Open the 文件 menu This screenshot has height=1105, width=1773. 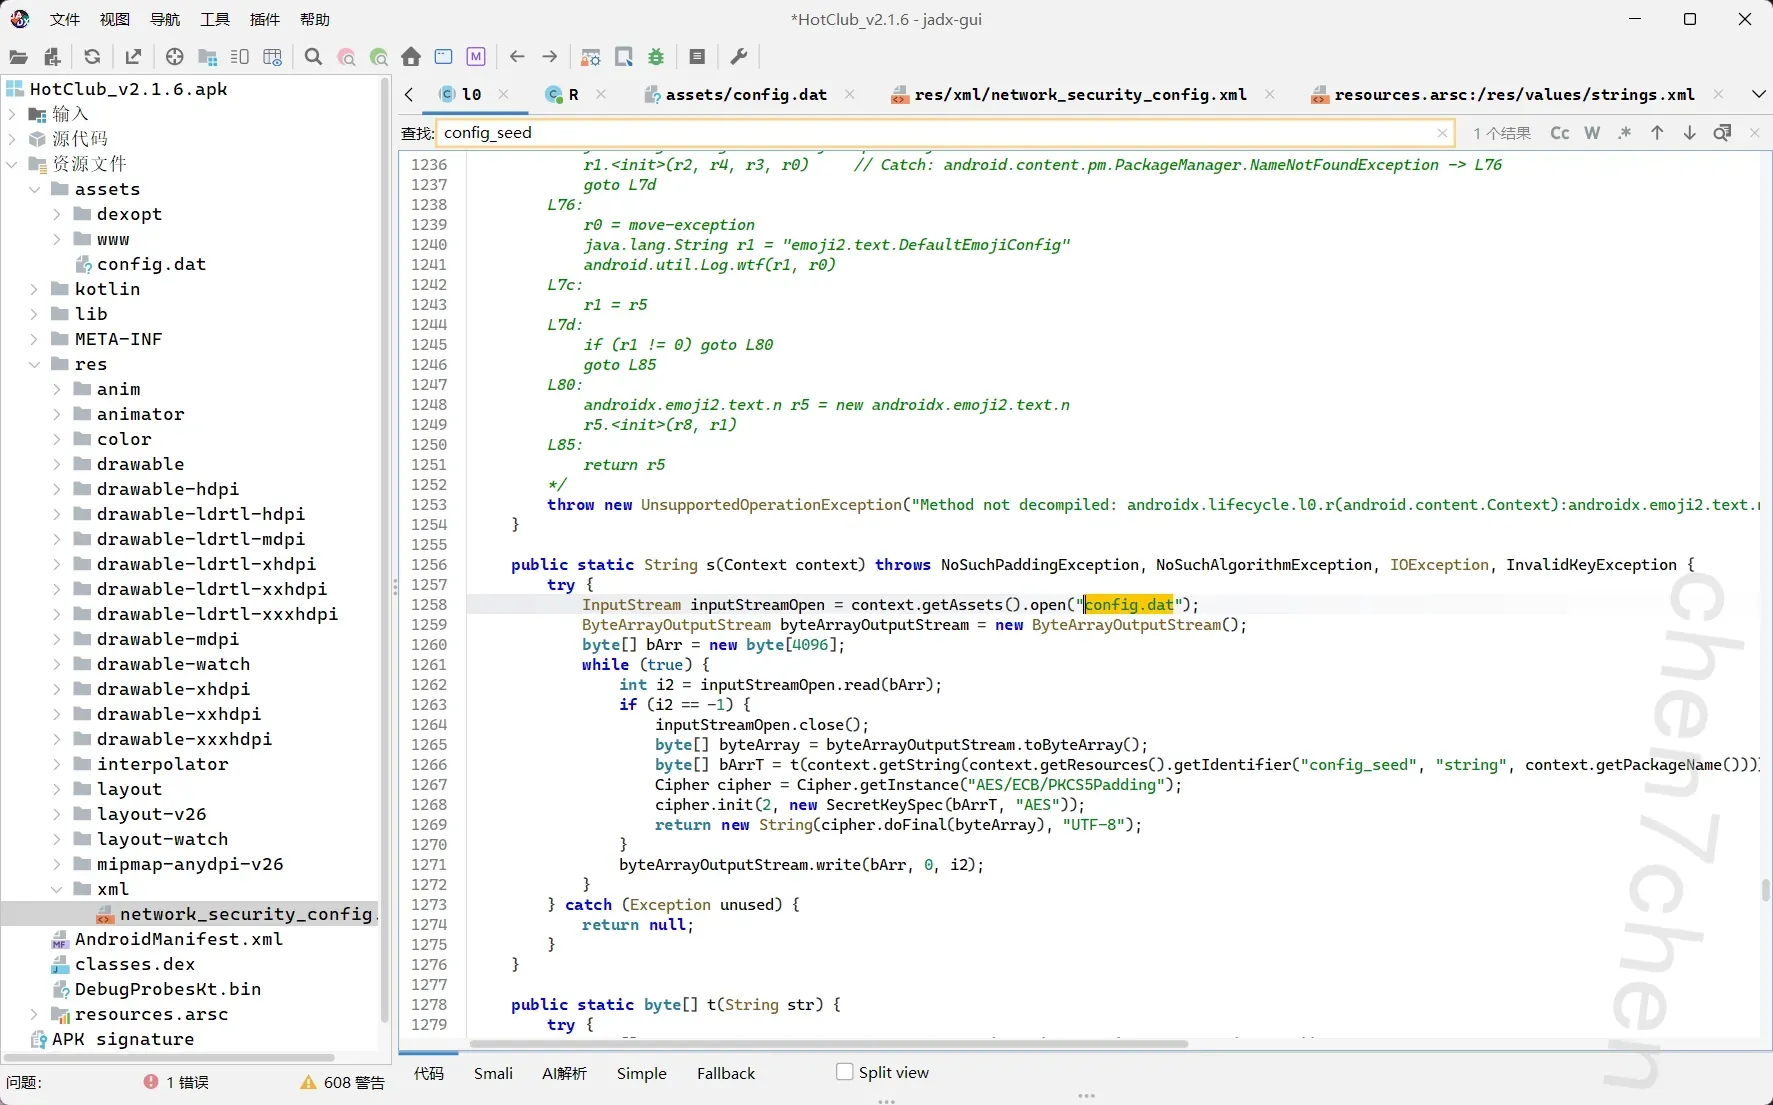point(65,19)
